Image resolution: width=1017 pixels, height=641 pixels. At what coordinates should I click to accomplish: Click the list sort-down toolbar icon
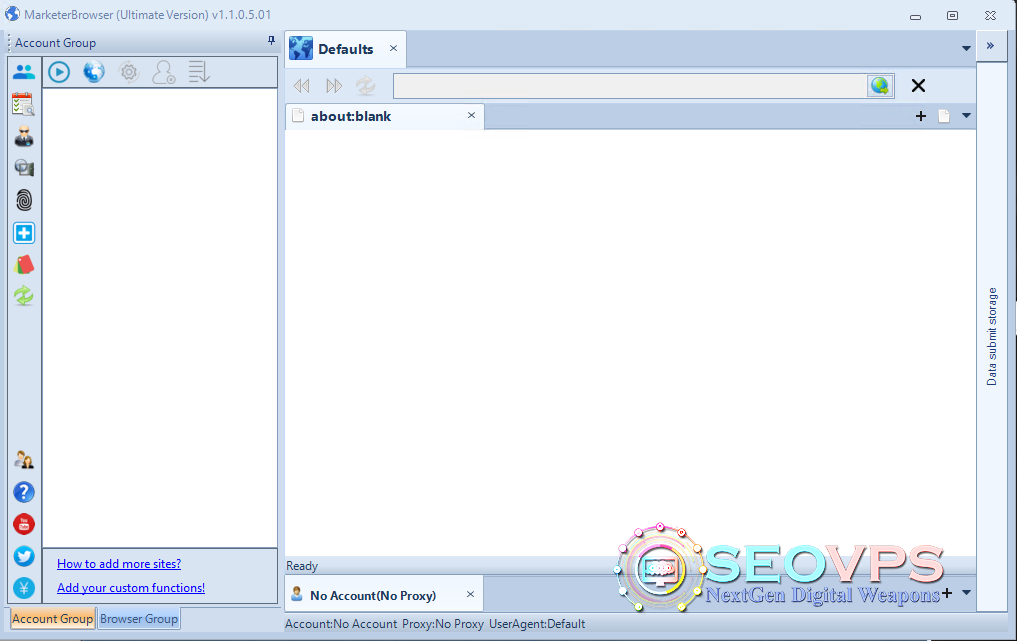point(199,72)
